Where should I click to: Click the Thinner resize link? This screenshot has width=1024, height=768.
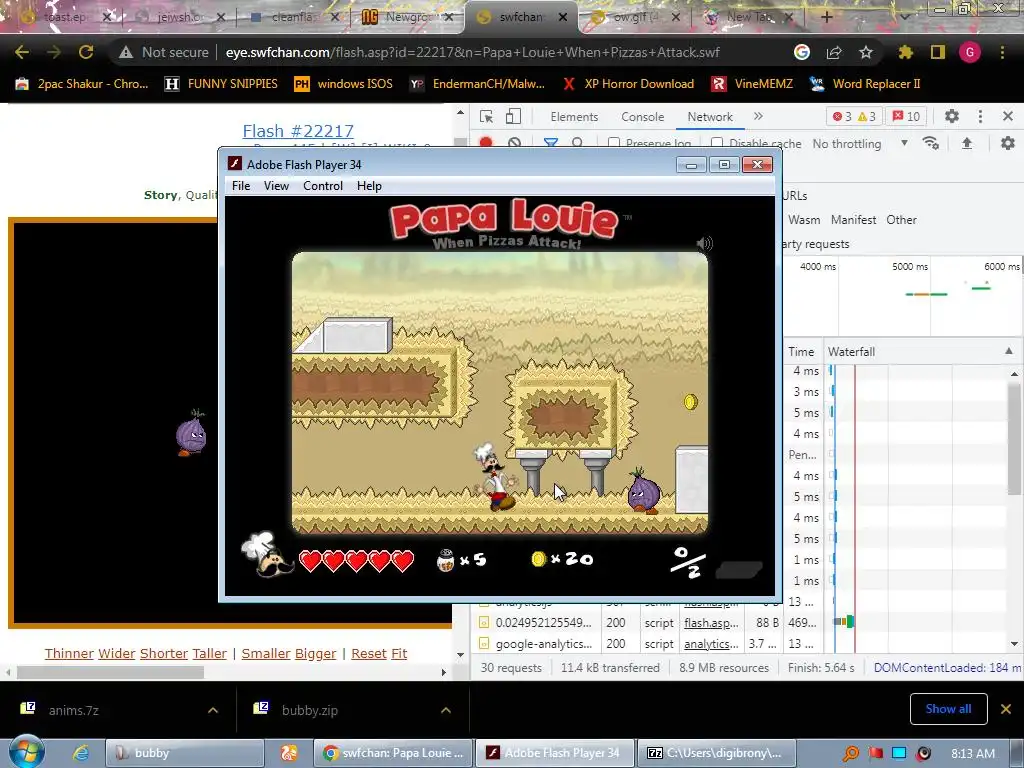pyautogui.click(x=69, y=654)
